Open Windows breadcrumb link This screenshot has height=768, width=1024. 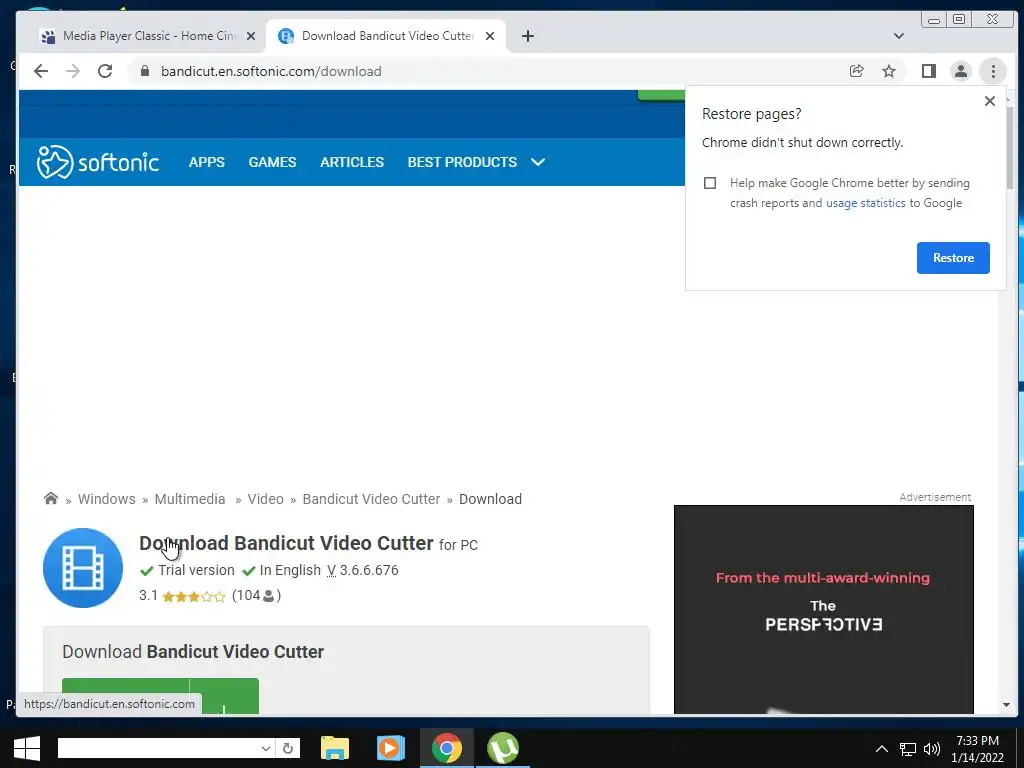click(x=106, y=499)
